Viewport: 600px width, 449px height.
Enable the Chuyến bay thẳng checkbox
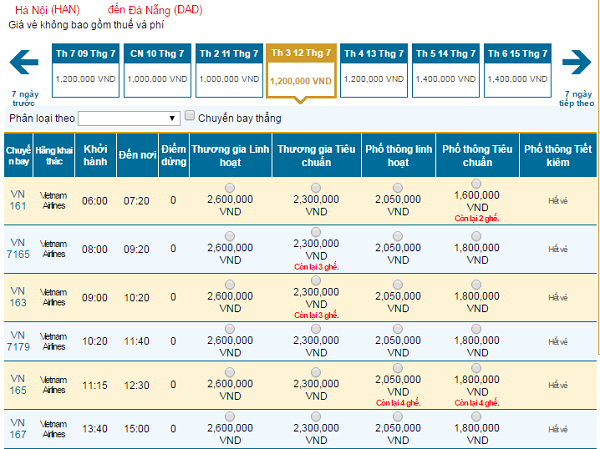(x=190, y=117)
